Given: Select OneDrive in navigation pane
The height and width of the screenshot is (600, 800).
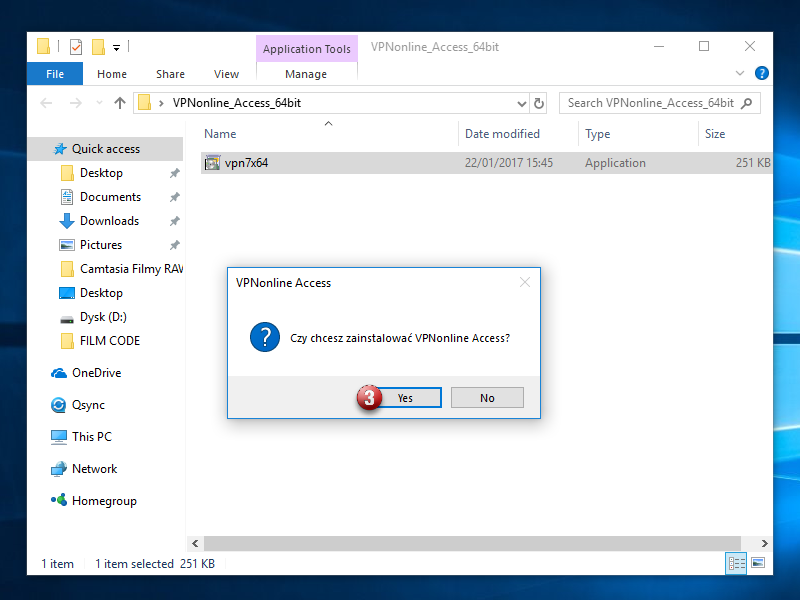Looking at the screenshot, I should [x=96, y=373].
